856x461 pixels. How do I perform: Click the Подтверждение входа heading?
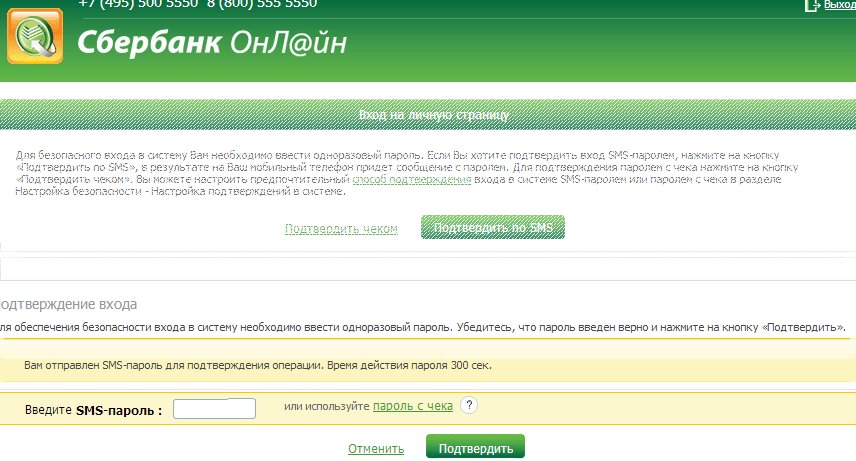click(68, 304)
